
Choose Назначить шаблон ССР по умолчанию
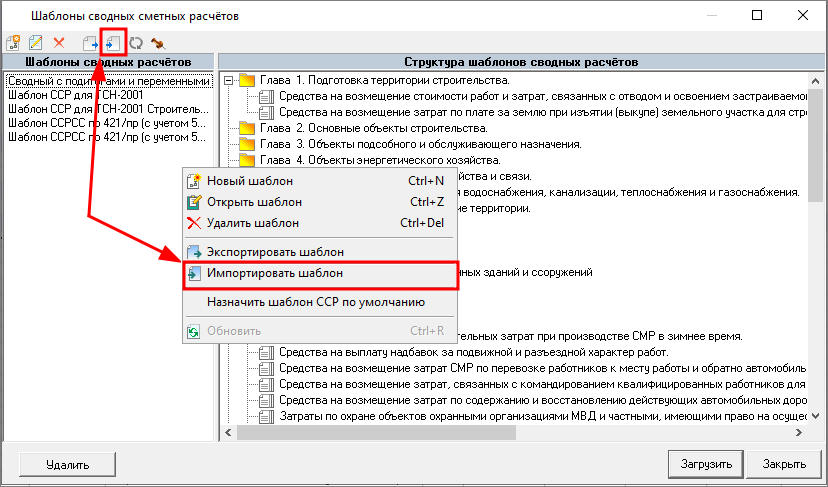click(318, 302)
